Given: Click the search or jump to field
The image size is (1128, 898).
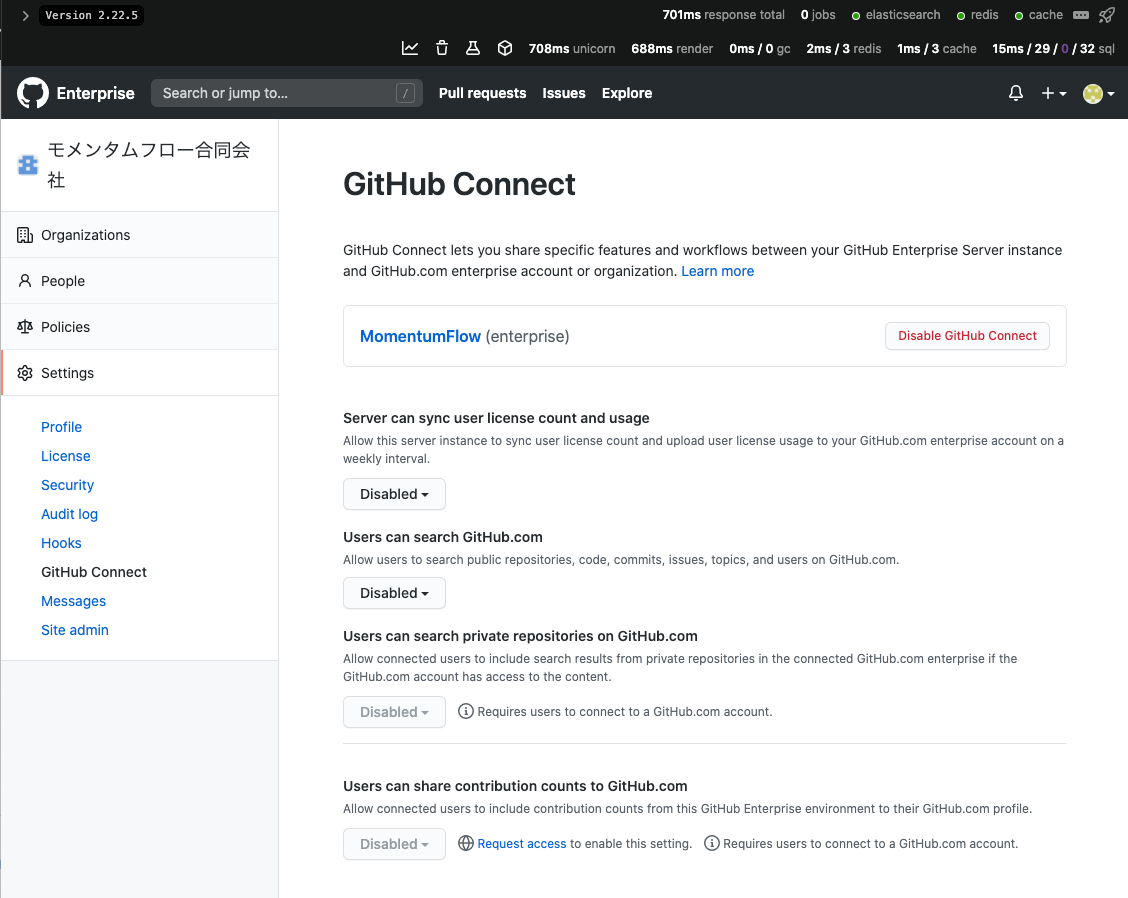Looking at the screenshot, I should tap(286, 92).
